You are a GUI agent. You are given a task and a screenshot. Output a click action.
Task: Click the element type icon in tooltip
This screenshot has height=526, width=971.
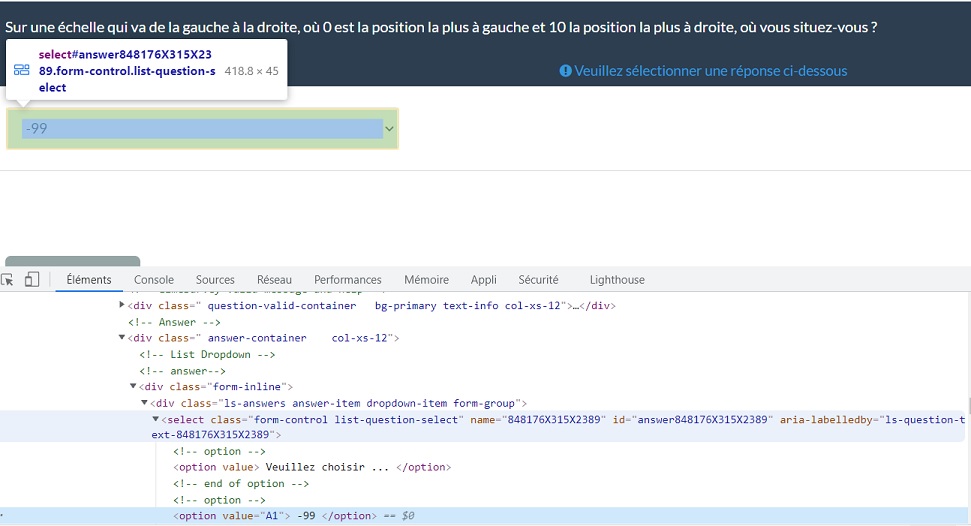[x=22, y=70]
